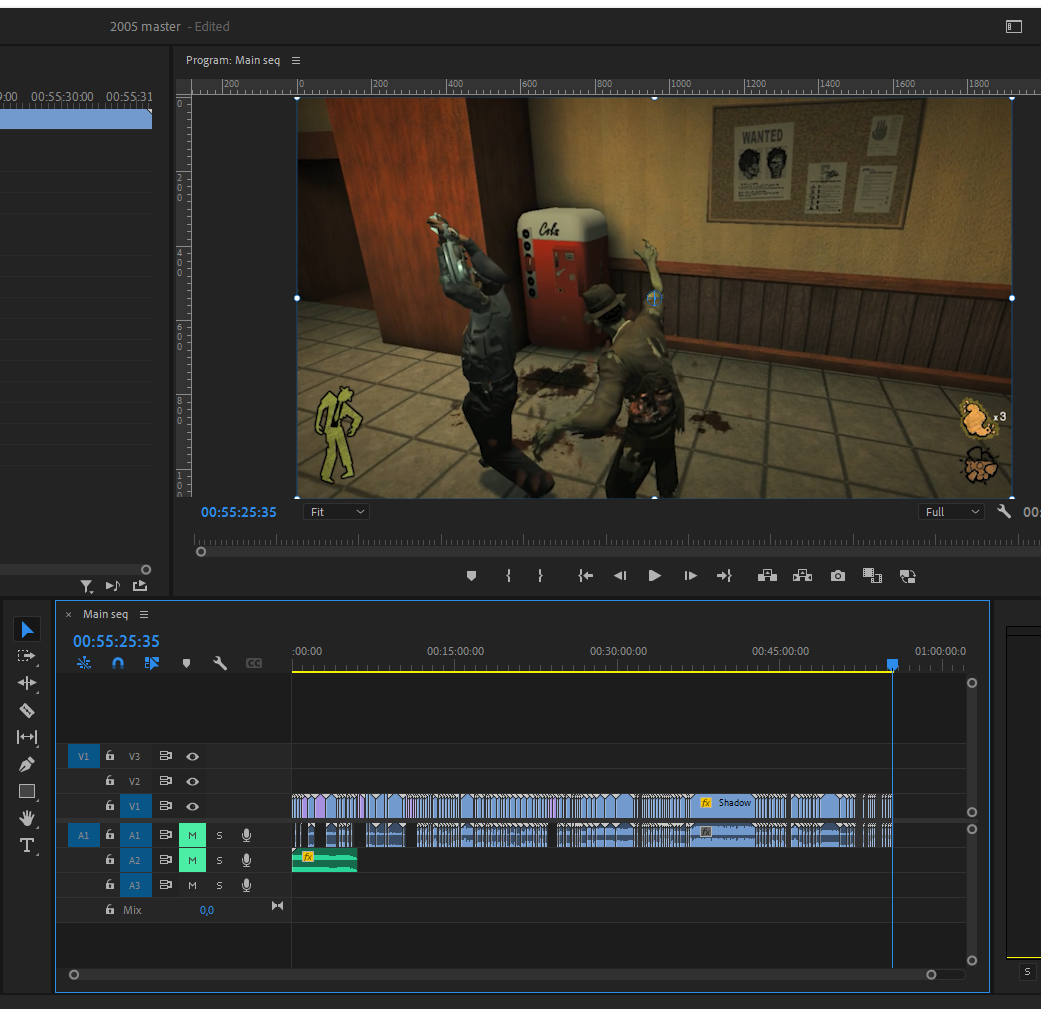Open timeline display settings wrench

click(220, 663)
